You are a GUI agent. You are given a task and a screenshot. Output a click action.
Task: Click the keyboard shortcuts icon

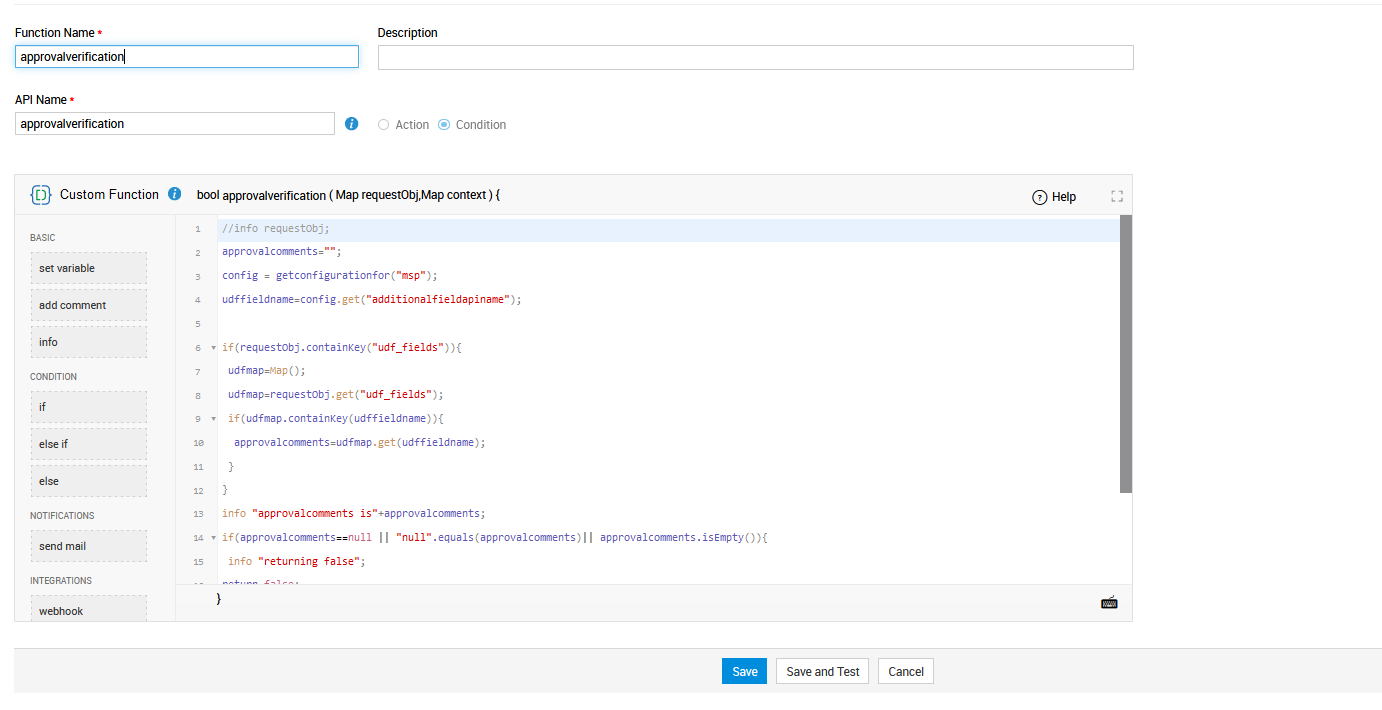click(x=1109, y=602)
